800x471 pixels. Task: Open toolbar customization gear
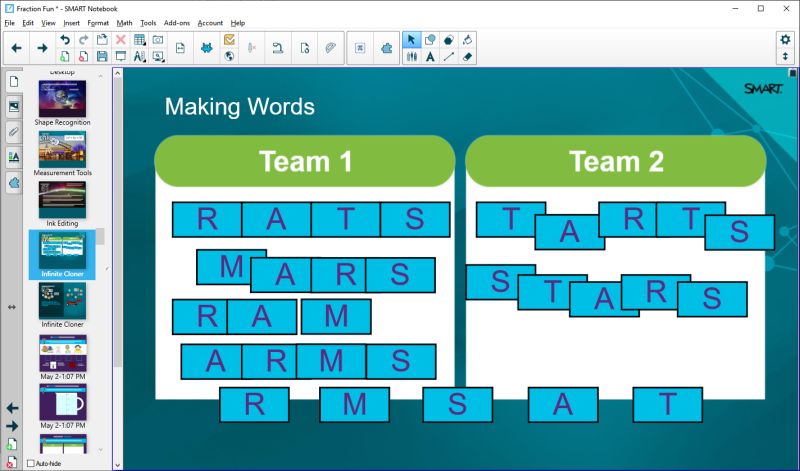click(x=785, y=39)
